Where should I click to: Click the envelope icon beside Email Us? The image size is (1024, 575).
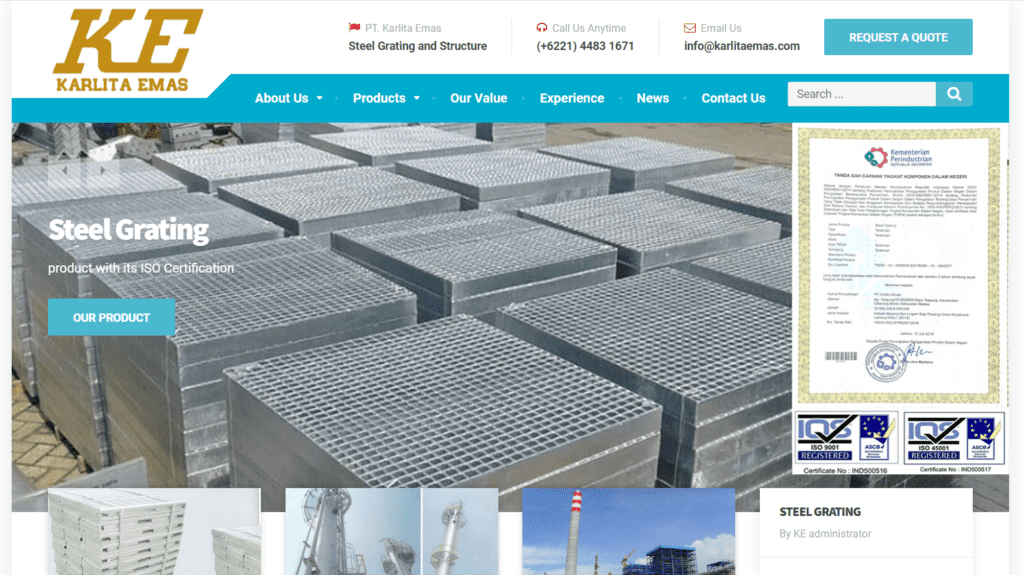[690, 28]
